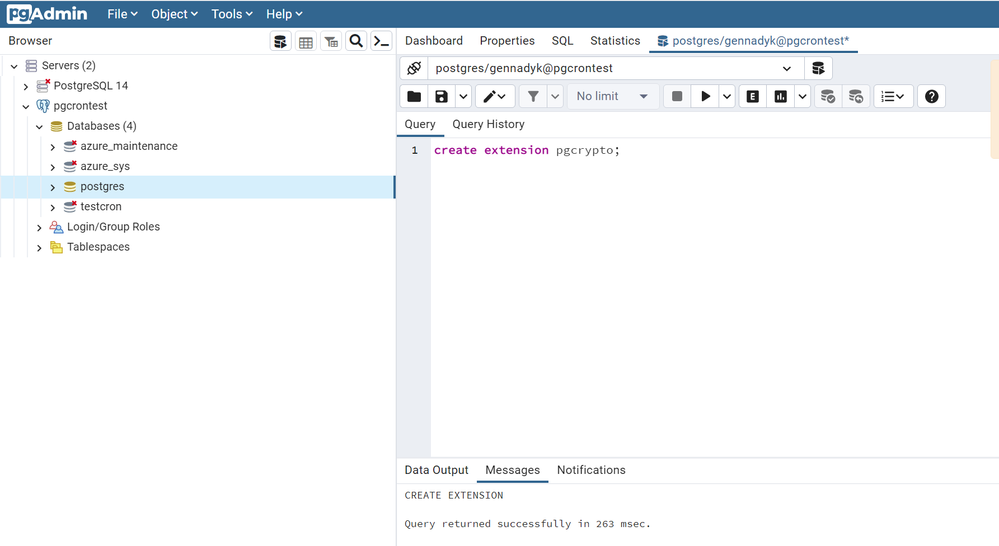The height and width of the screenshot is (546, 999).
Task: Open the Help menu
Action: (284, 14)
